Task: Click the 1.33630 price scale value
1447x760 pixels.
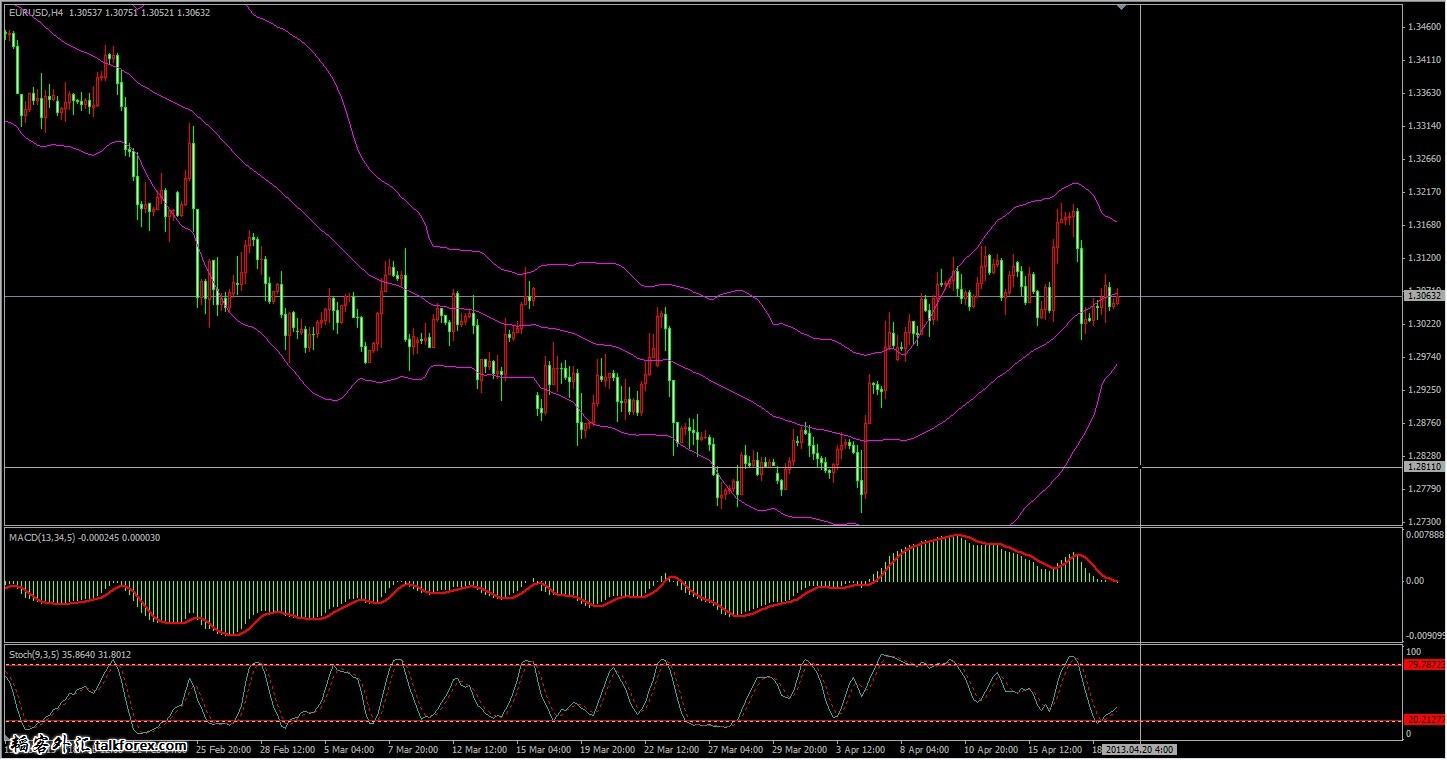Action: 1424,93
